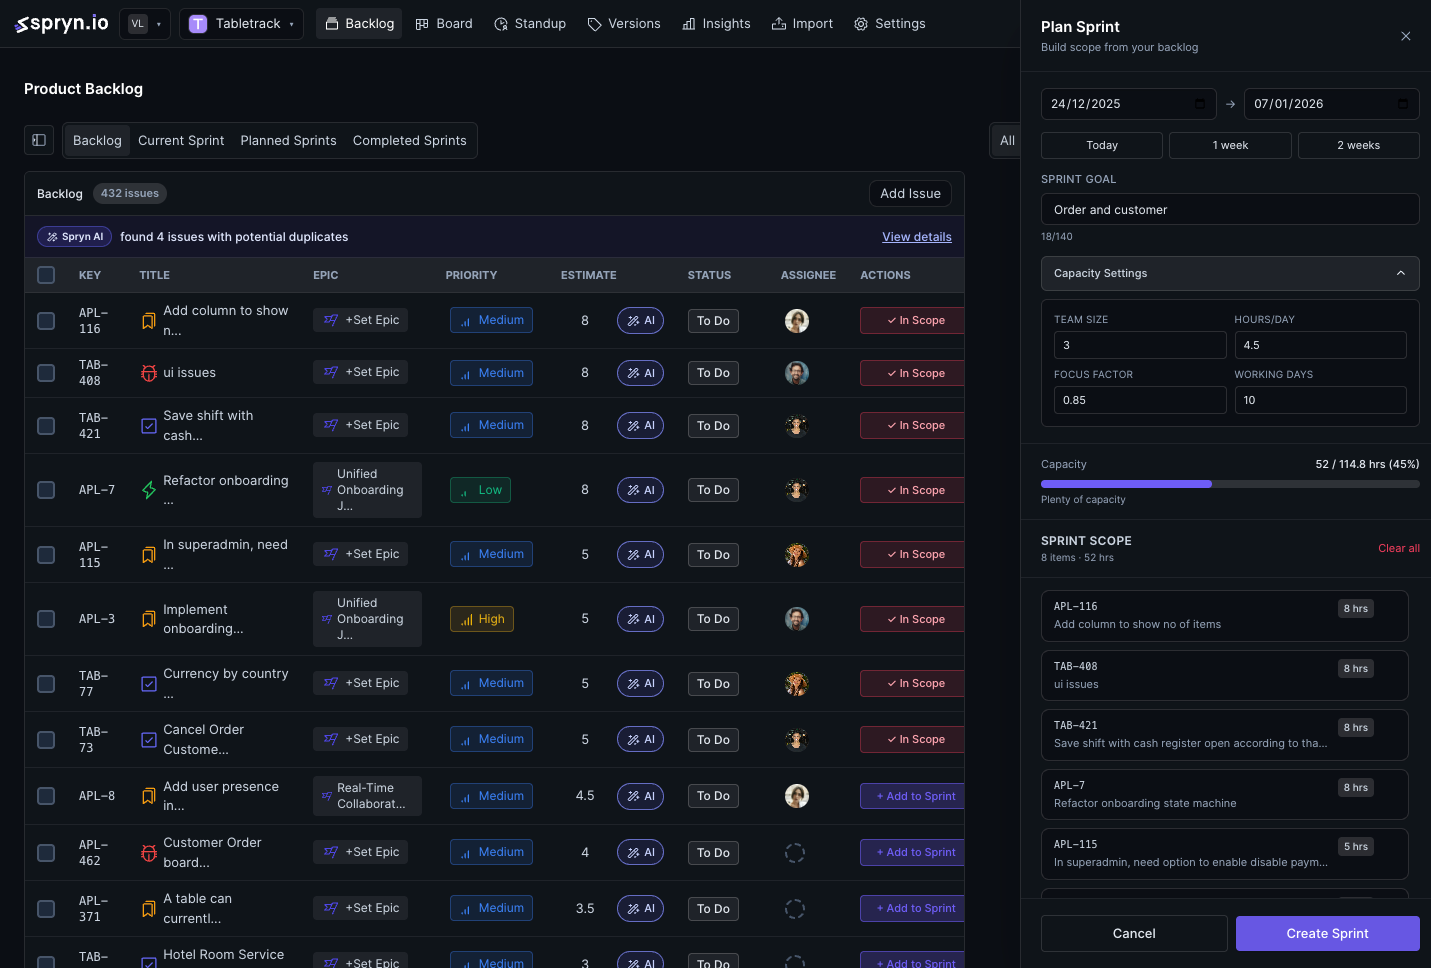Image resolution: width=1431 pixels, height=968 pixels.
Task: Open Standup via its clock icon
Action: [499, 23]
